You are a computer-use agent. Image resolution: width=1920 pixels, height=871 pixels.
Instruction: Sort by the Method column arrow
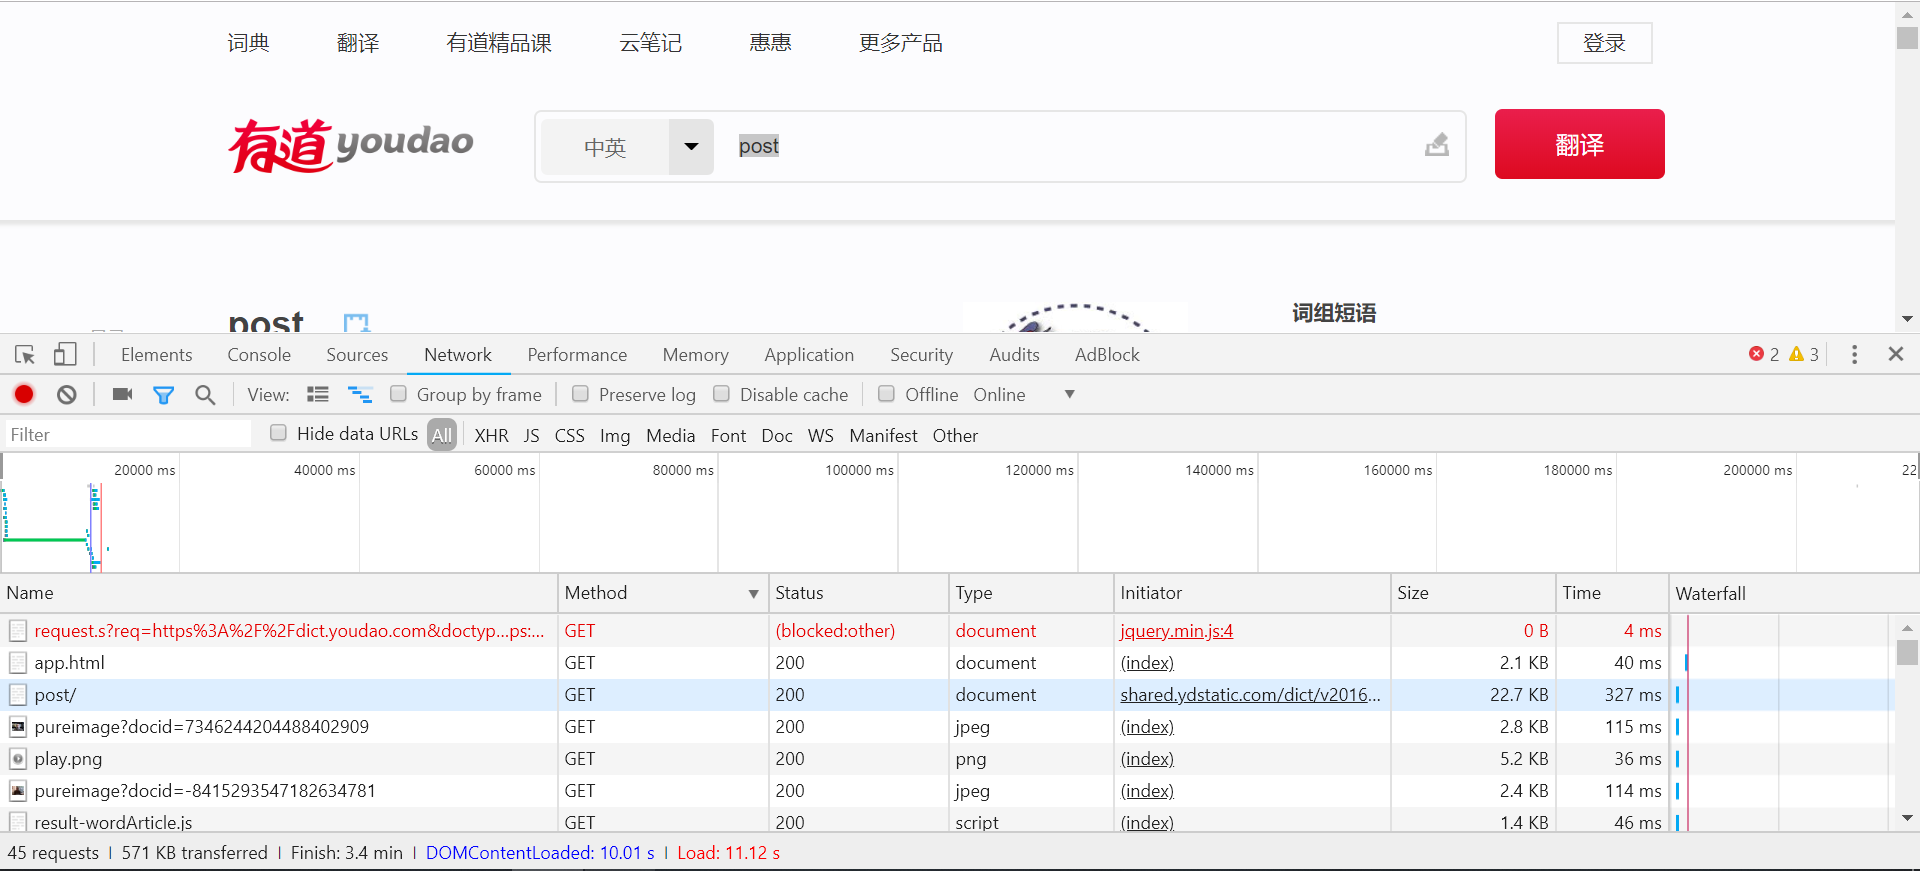pyautogui.click(x=753, y=594)
